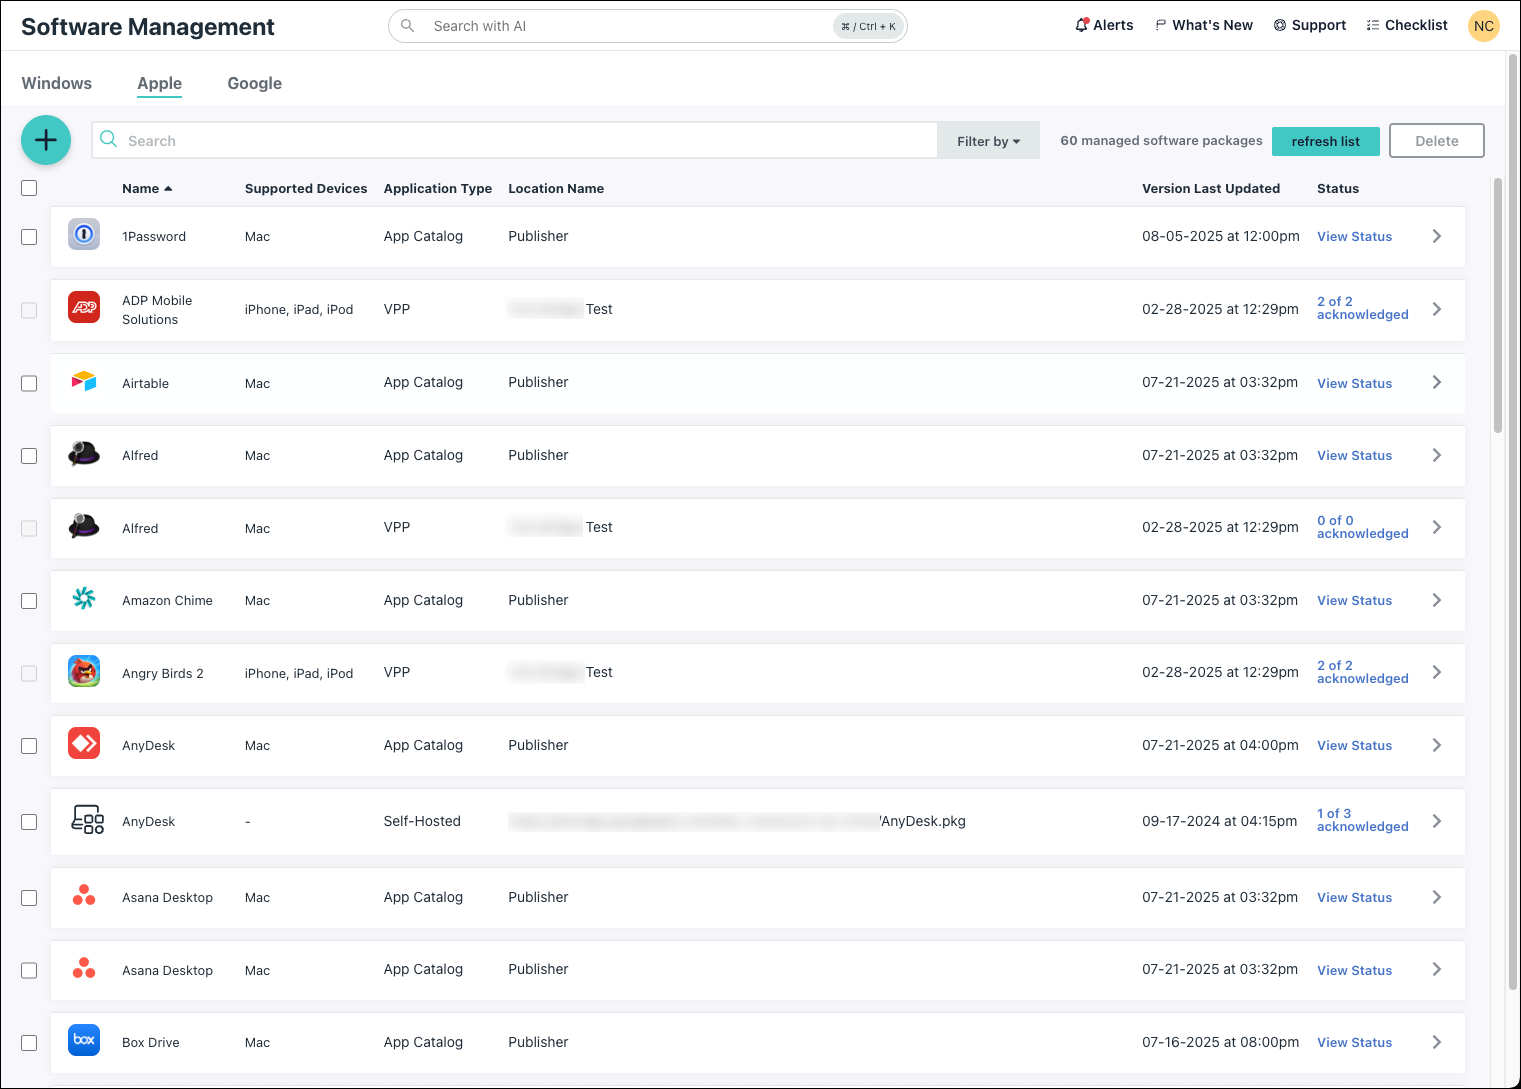This screenshot has width=1521, height=1089.
Task: Click the Self-Hosted AnyDesk package icon
Action: (87, 820)
